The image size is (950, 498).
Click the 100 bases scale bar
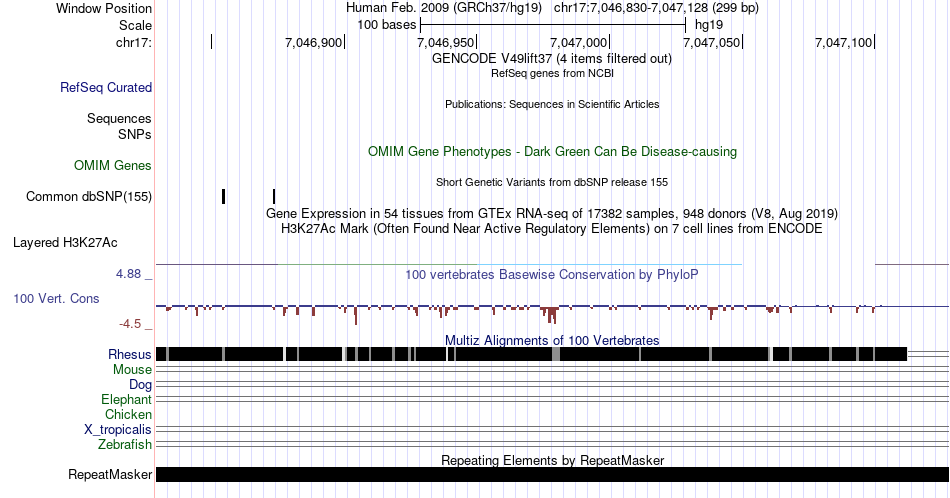click(553, 25)
